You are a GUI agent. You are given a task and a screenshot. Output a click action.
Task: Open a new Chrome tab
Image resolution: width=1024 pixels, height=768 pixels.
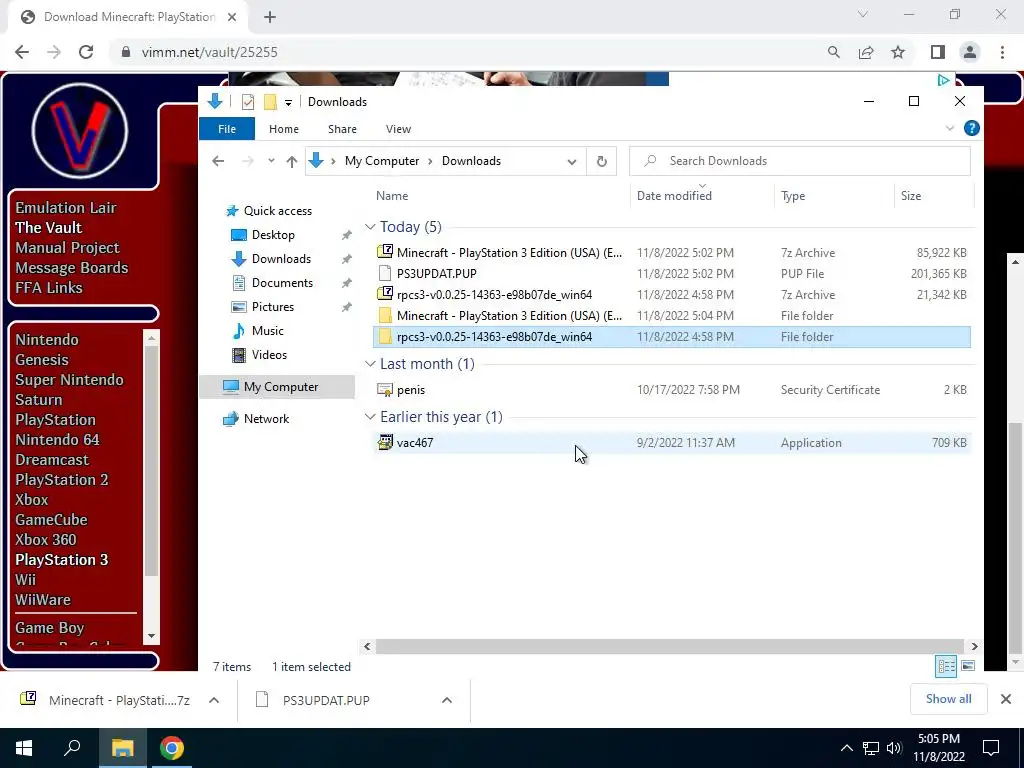coord(270,17)
